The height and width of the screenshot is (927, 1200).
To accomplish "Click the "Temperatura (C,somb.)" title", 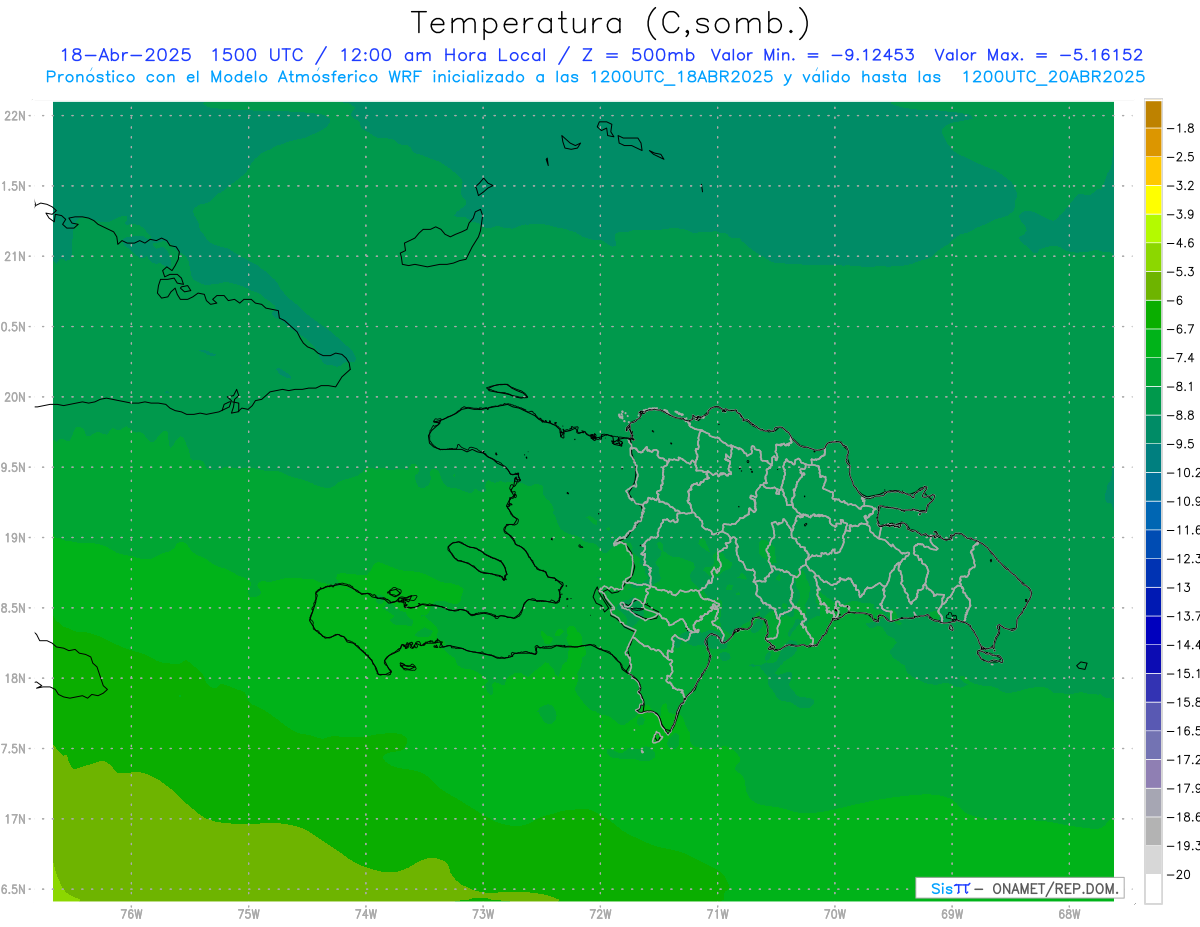I will click(x=610, y=24).
